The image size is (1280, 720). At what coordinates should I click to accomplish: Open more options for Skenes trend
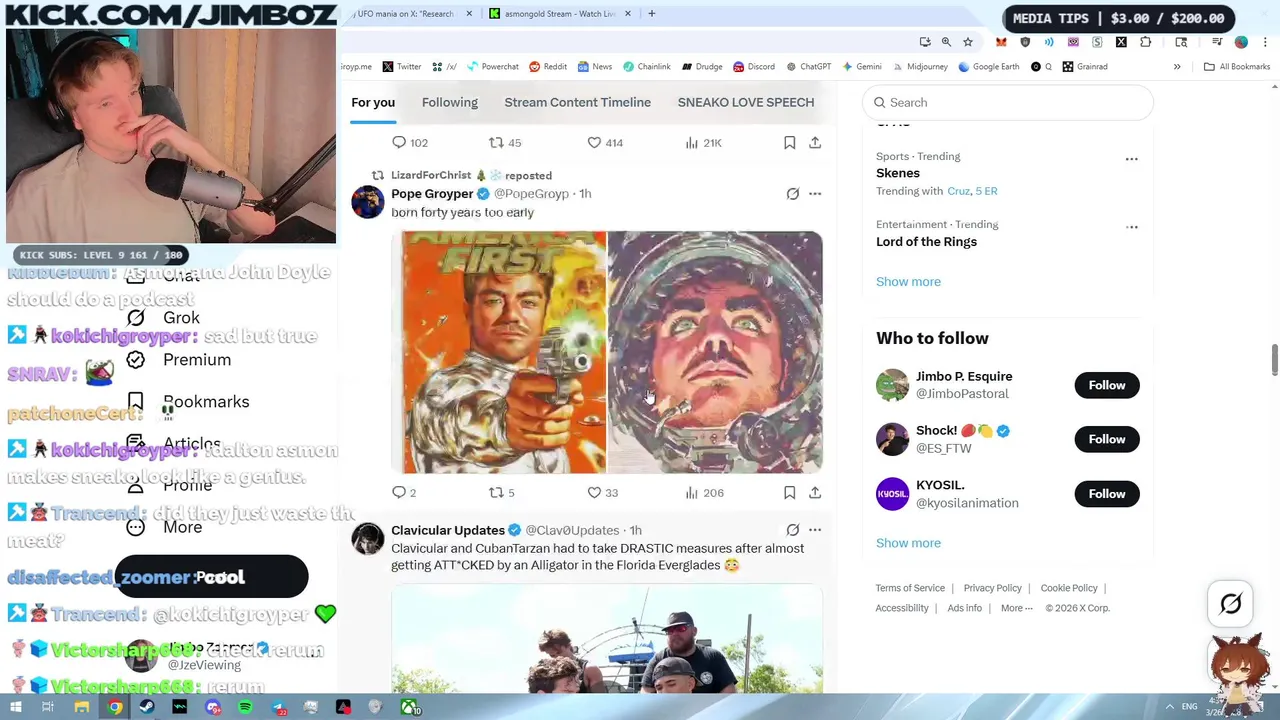pyautogui.click(x=1131, y=159)
